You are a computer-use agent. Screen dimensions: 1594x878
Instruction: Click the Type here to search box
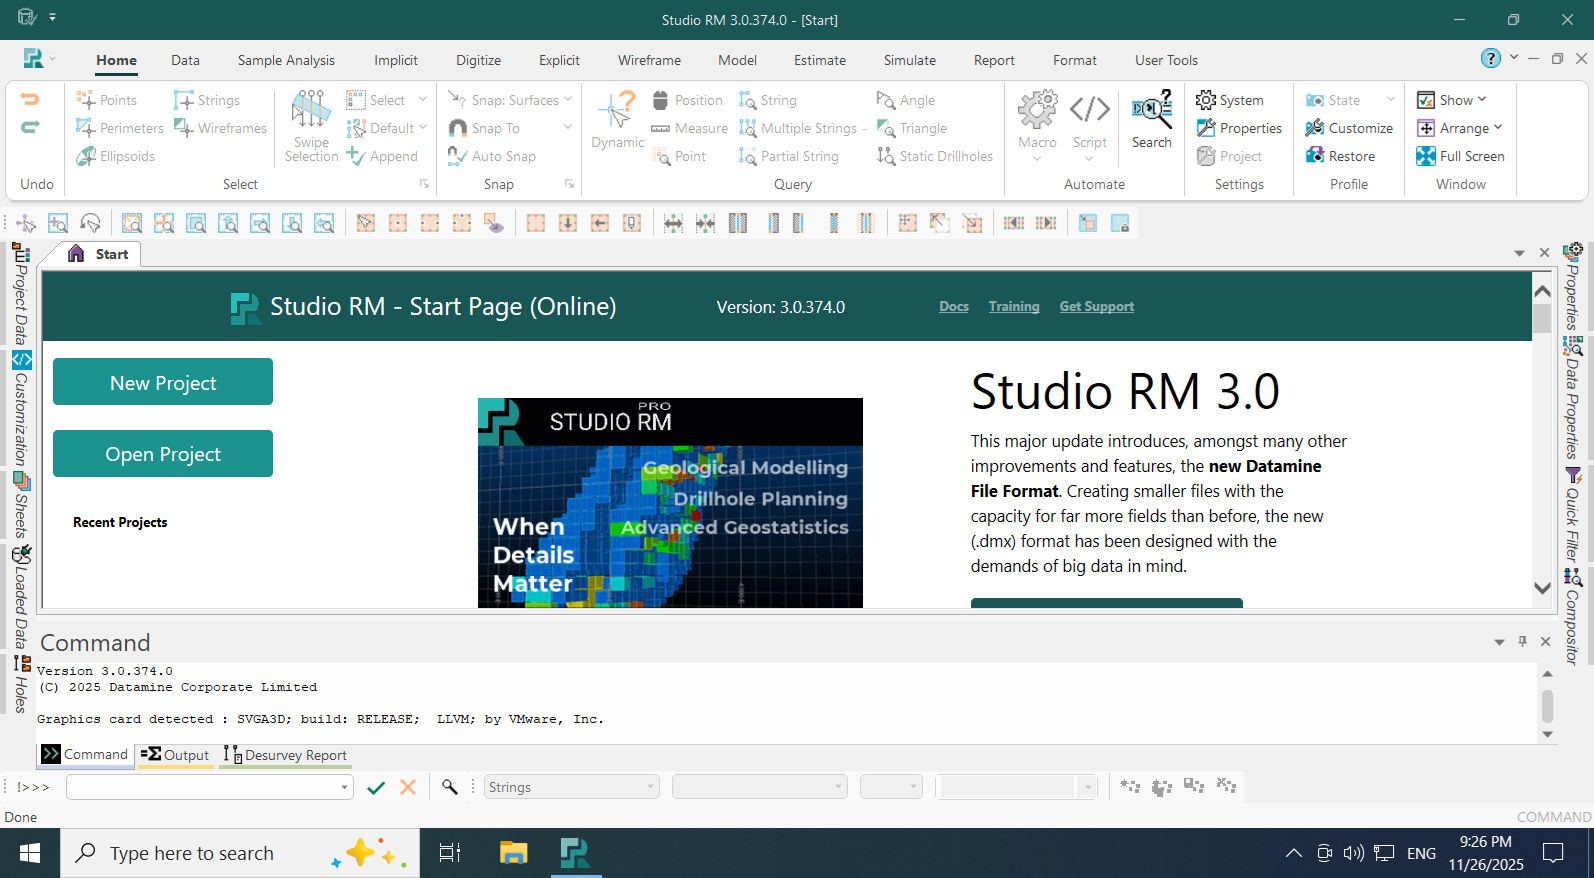pos(240,853)
